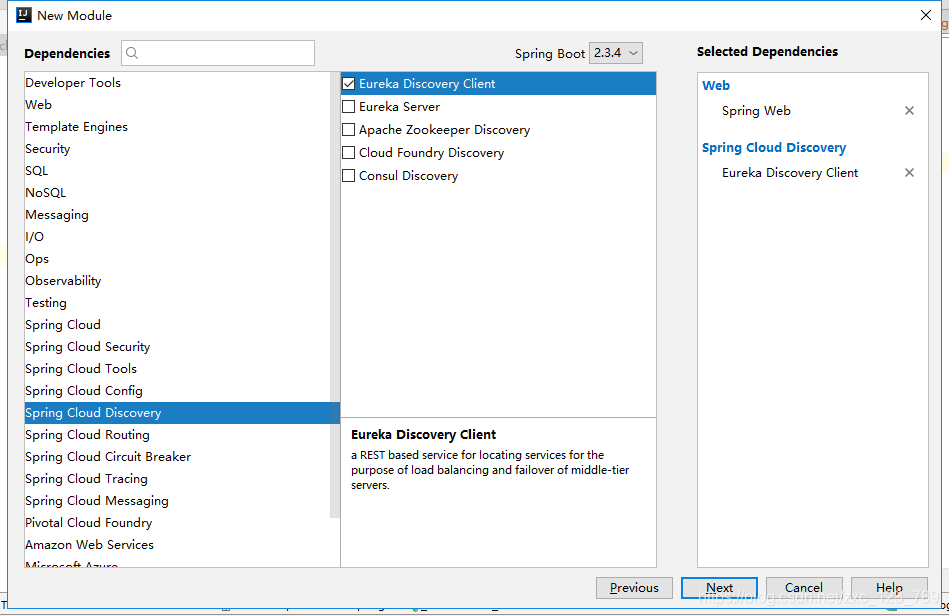949x616 pixels.
Task: Click Spring Web in selected dependencies
Action: click(x=756, y=111)
